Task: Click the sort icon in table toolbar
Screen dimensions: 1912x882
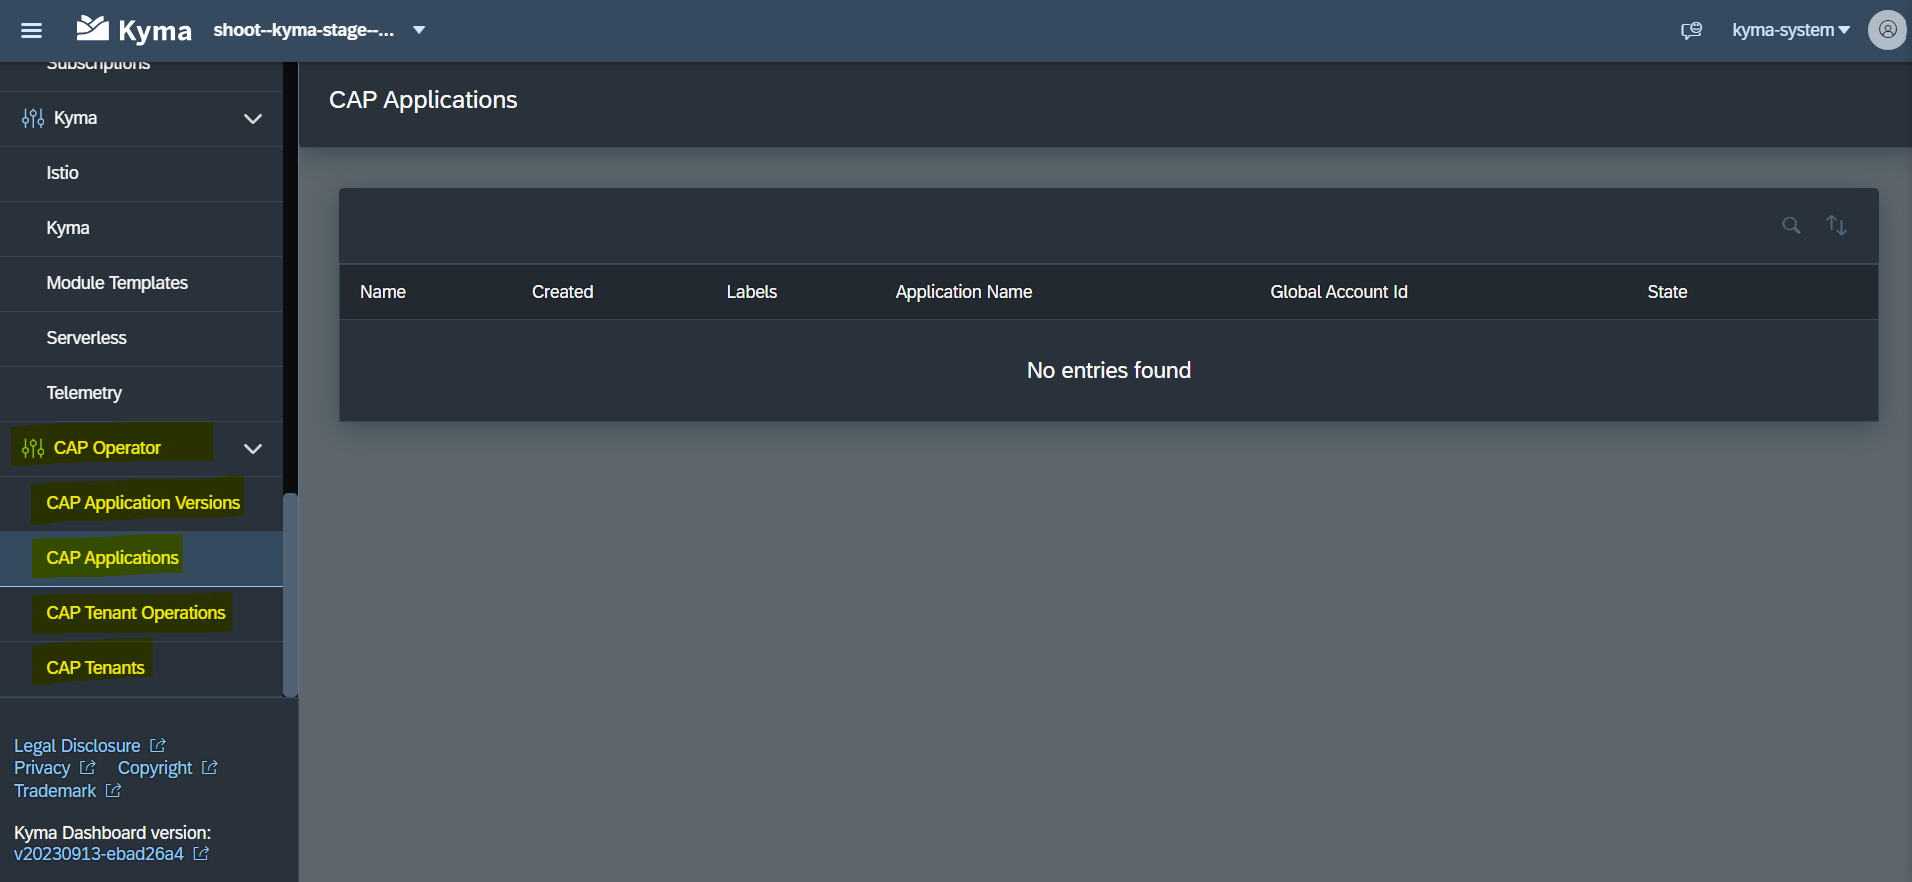Action: [1836, 226]
